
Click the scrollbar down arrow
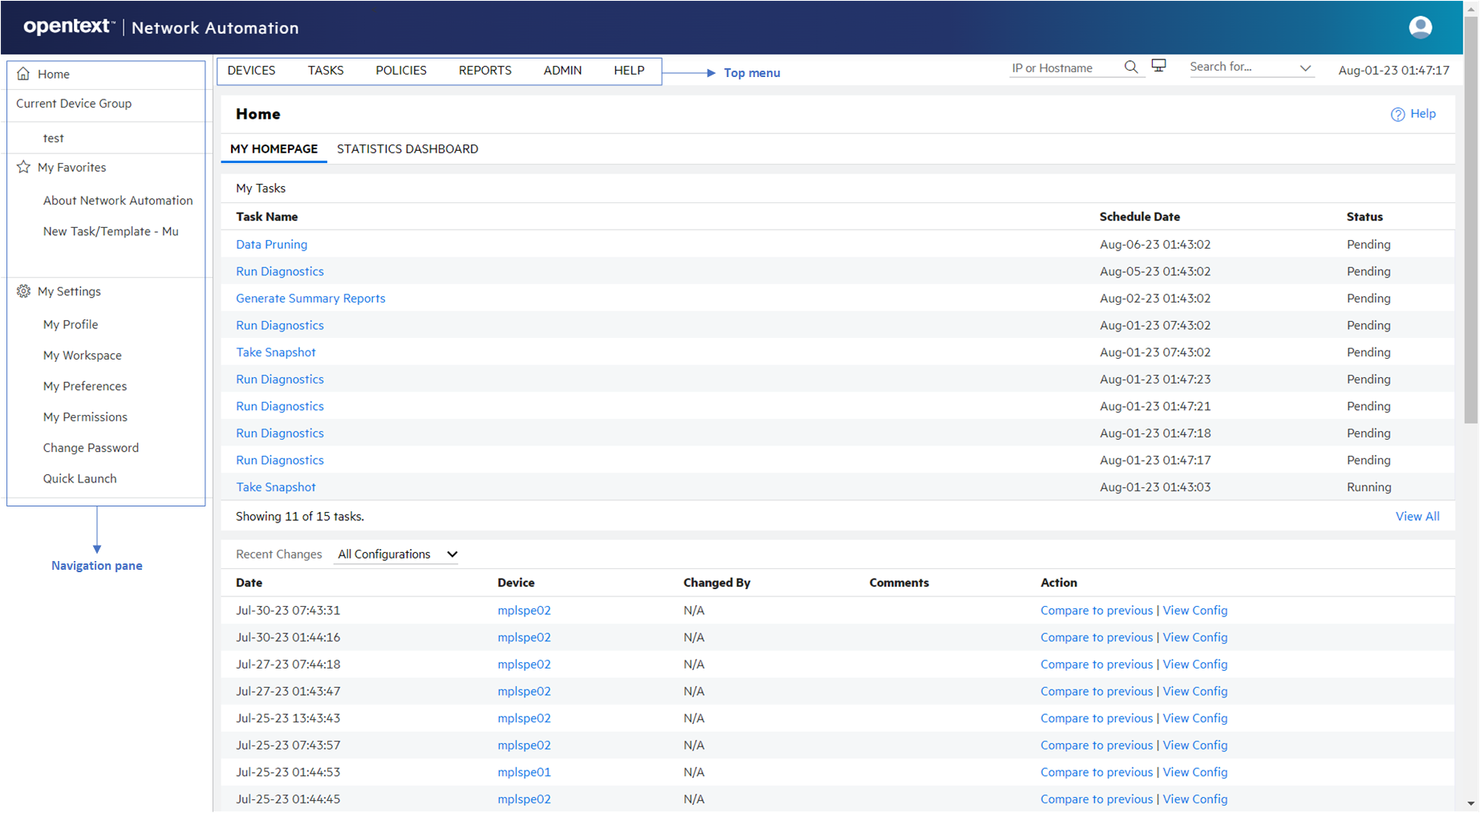[1470, 804]
